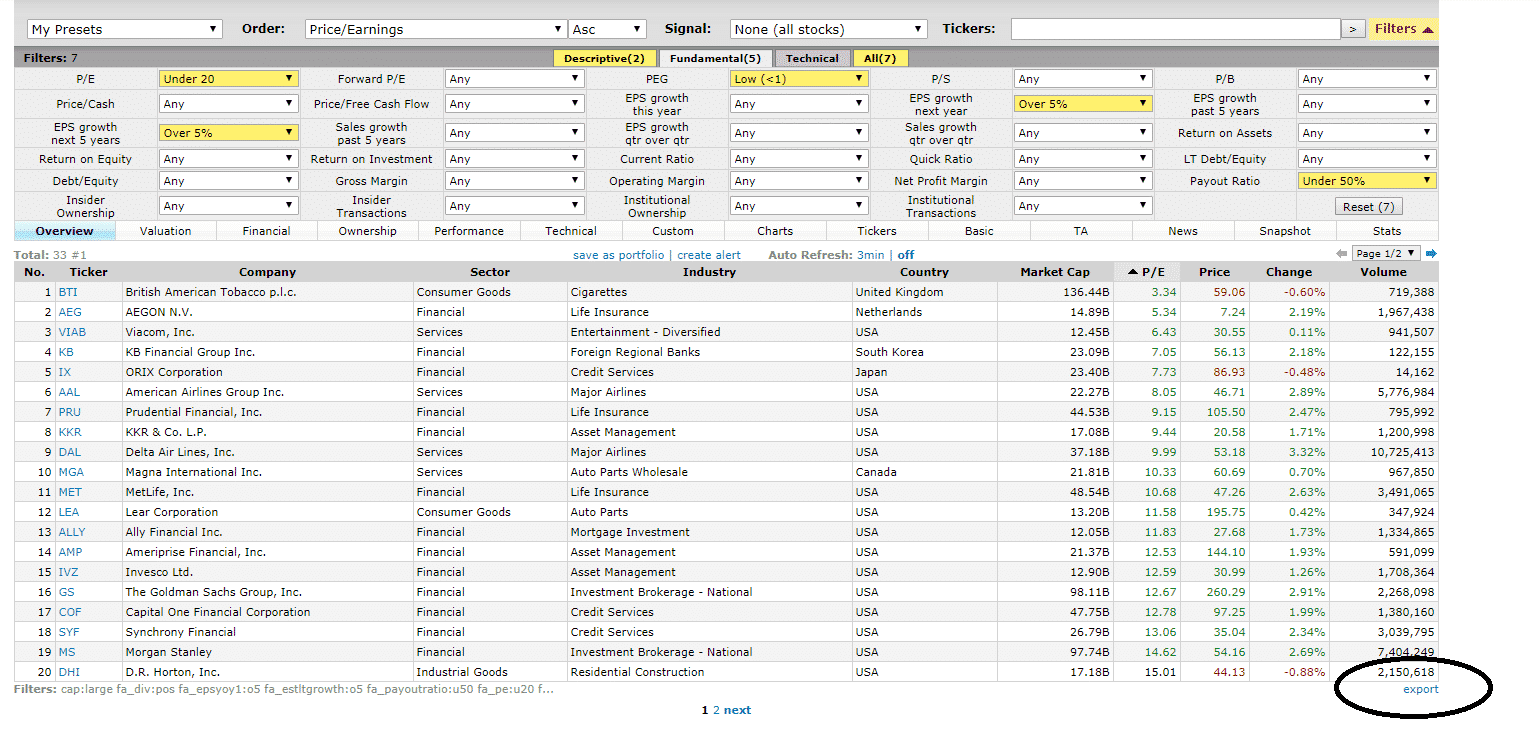Screen dimensions: 1539x732
Task: Click inside the Tickers input field
Action: 1174,29
